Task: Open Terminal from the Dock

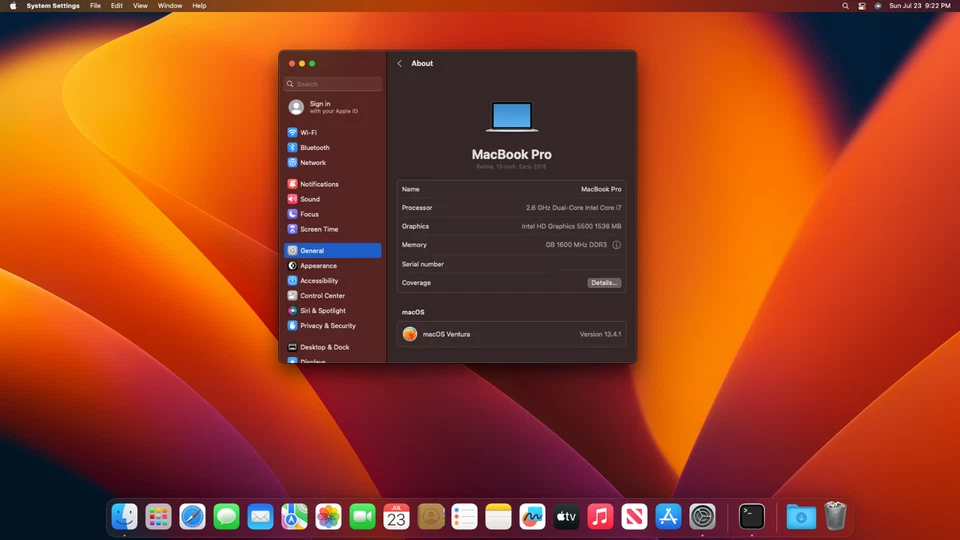Action: tap(752, 517)
